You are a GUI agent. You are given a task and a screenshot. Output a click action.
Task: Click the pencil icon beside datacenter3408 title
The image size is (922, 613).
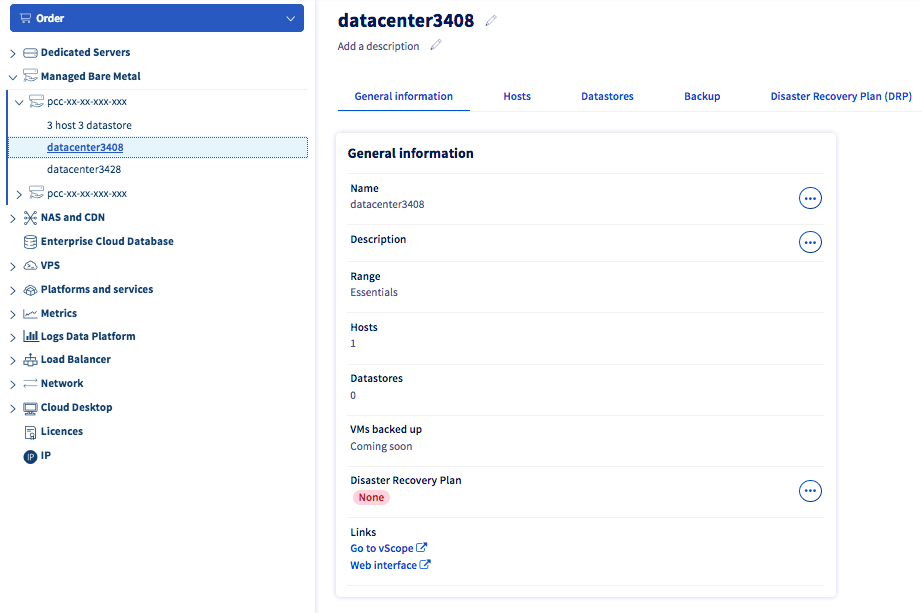tap(490, 21)
